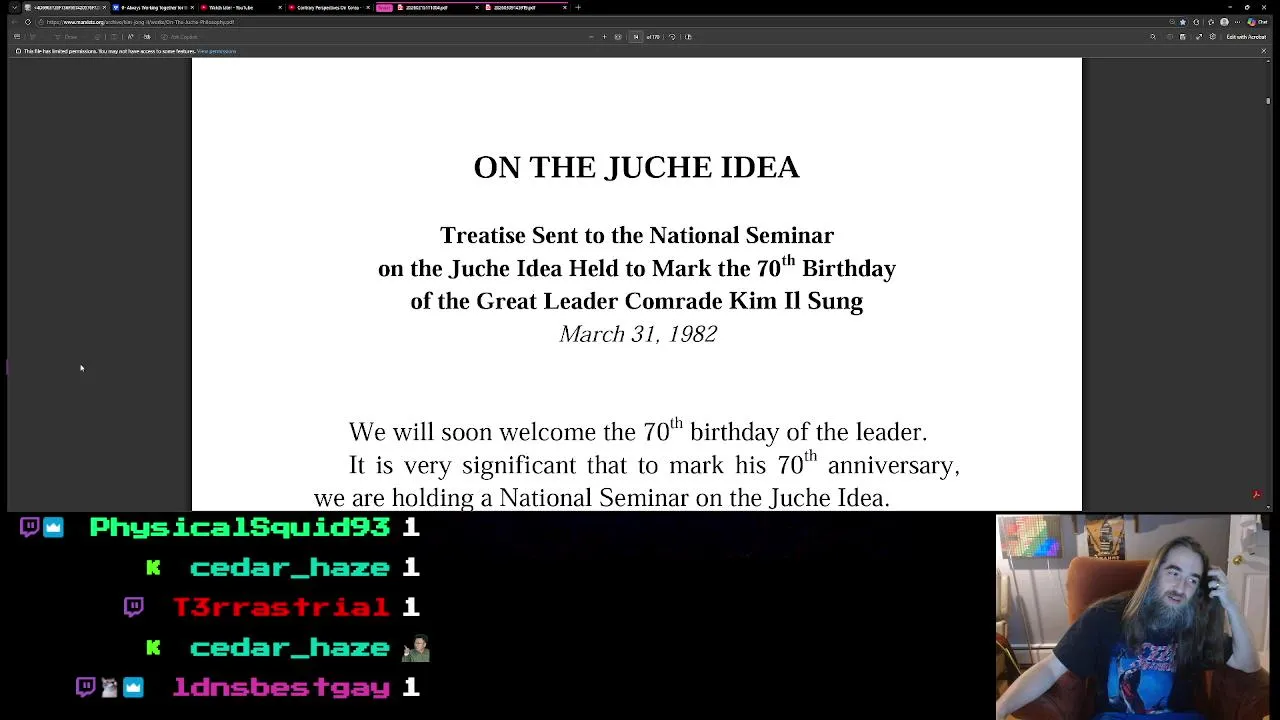The width and height of the screenshot is (1280, 720).
Task: Click the page number input box
Action: pyautogui.click(x=635, y=37)
